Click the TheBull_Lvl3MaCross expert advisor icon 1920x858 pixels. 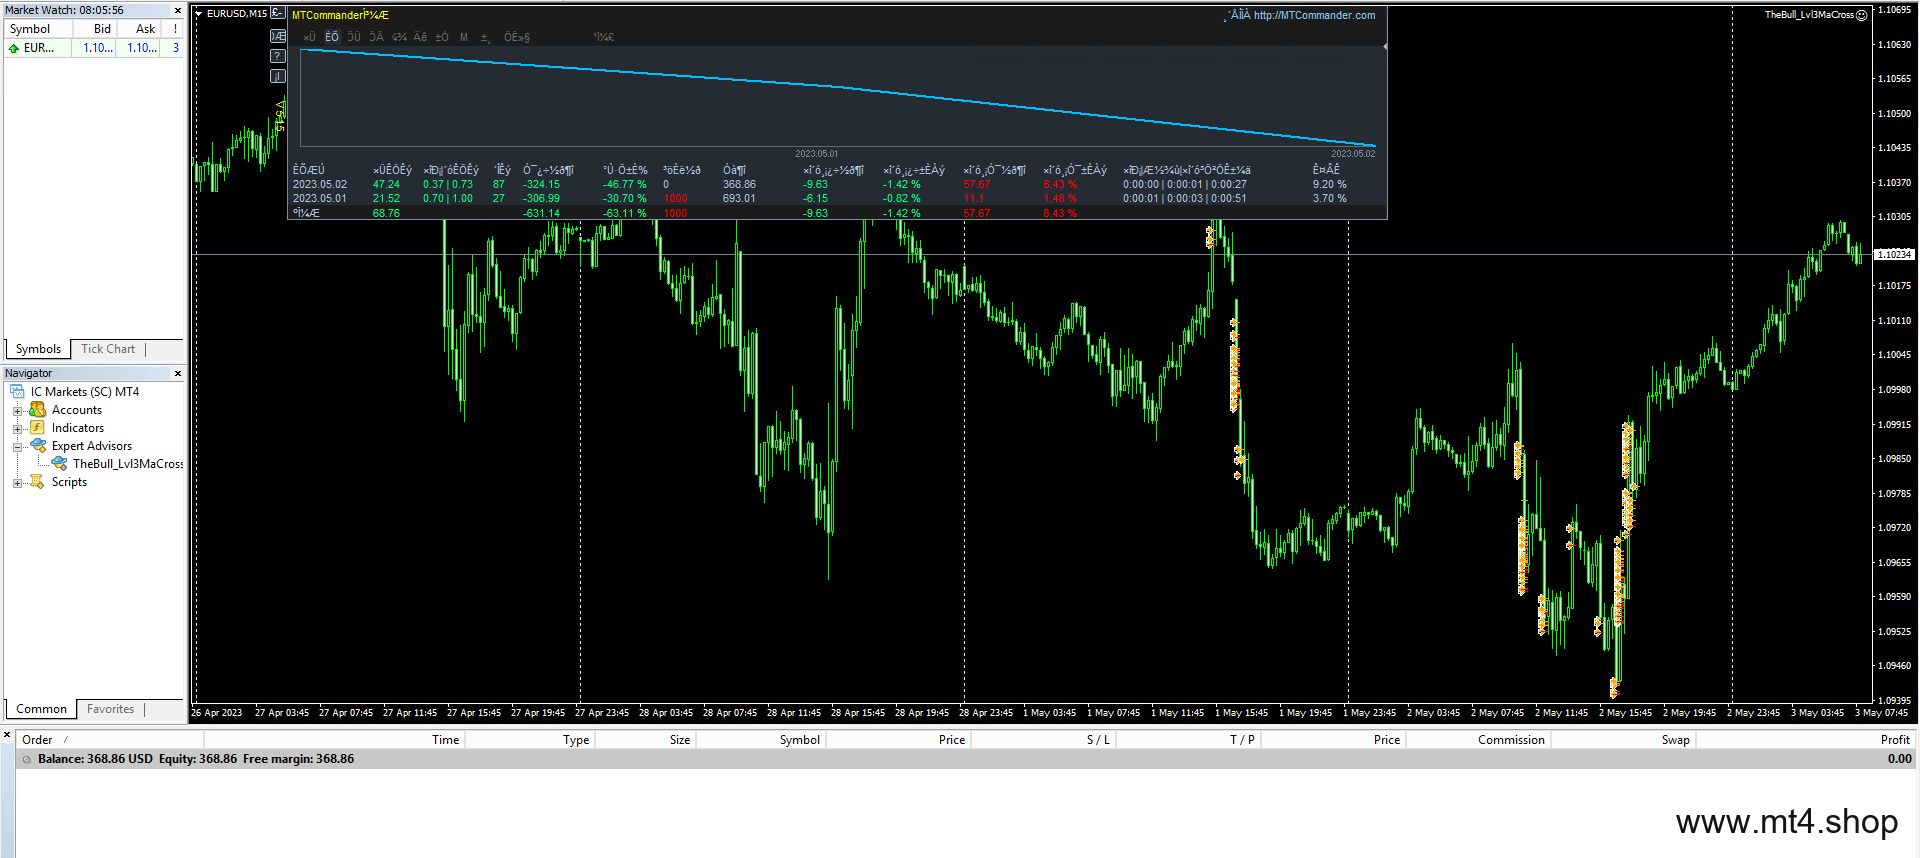59,464
